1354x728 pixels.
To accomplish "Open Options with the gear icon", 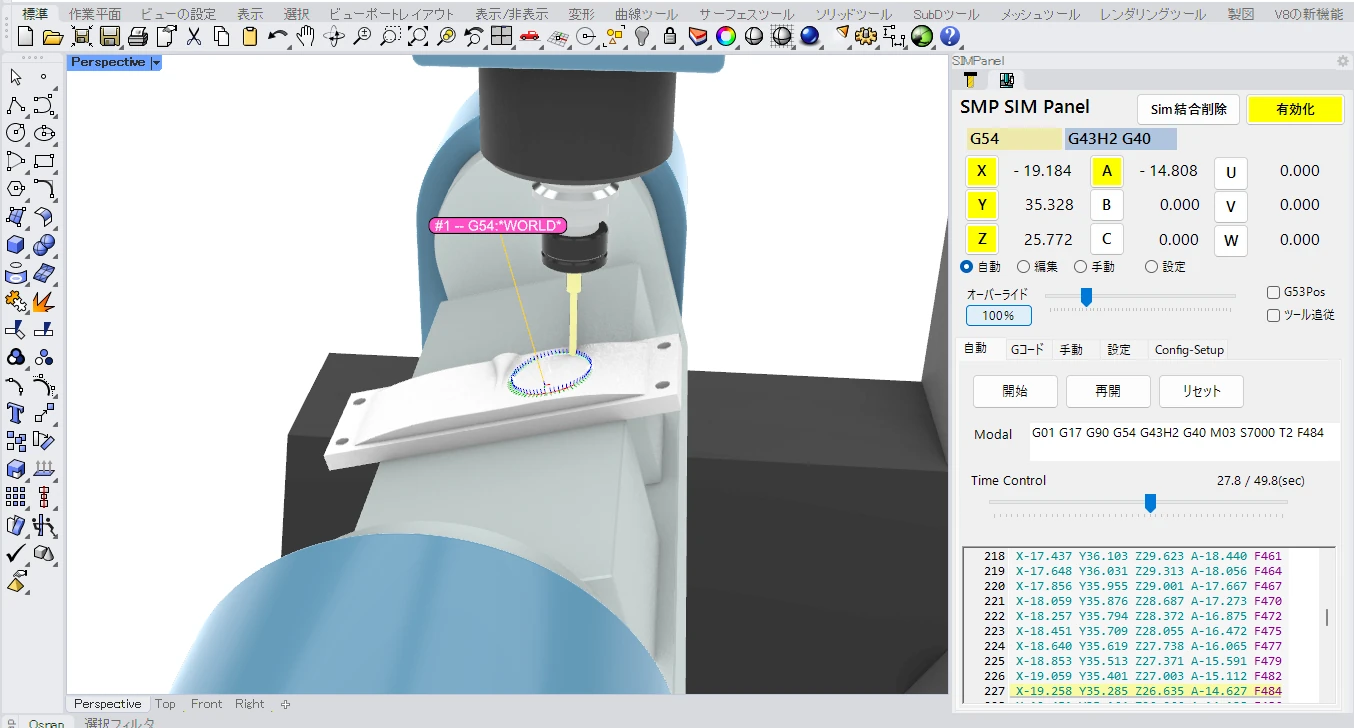I will pyautogui.click(x=866, y=37).
